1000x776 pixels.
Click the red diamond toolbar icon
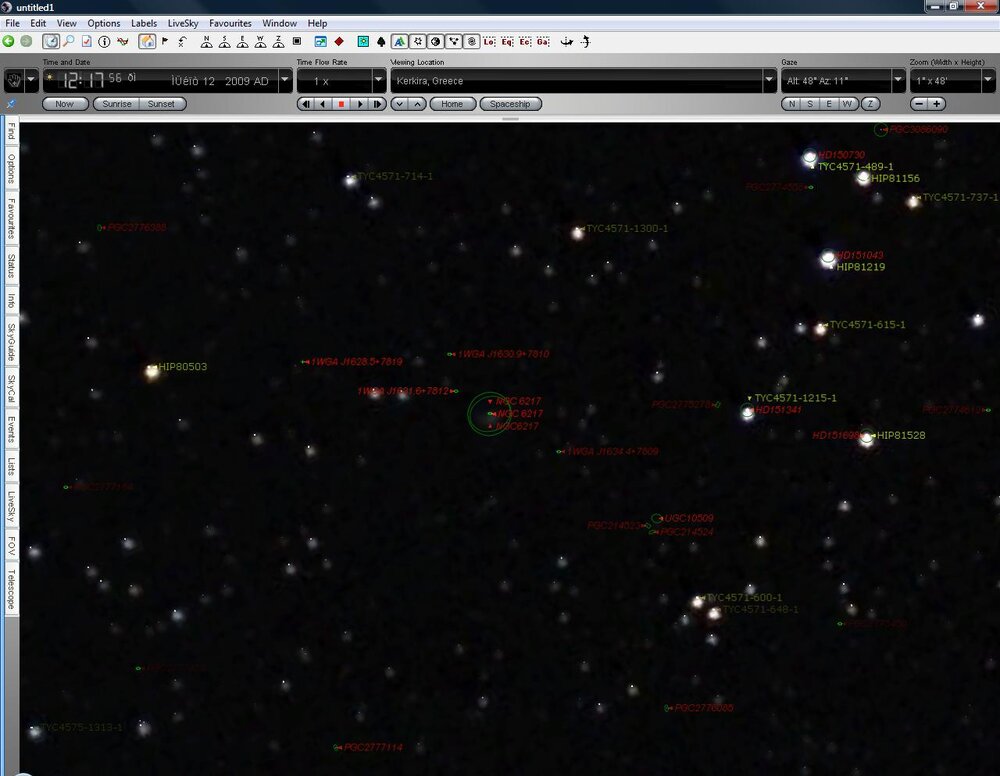click(339, 41)
